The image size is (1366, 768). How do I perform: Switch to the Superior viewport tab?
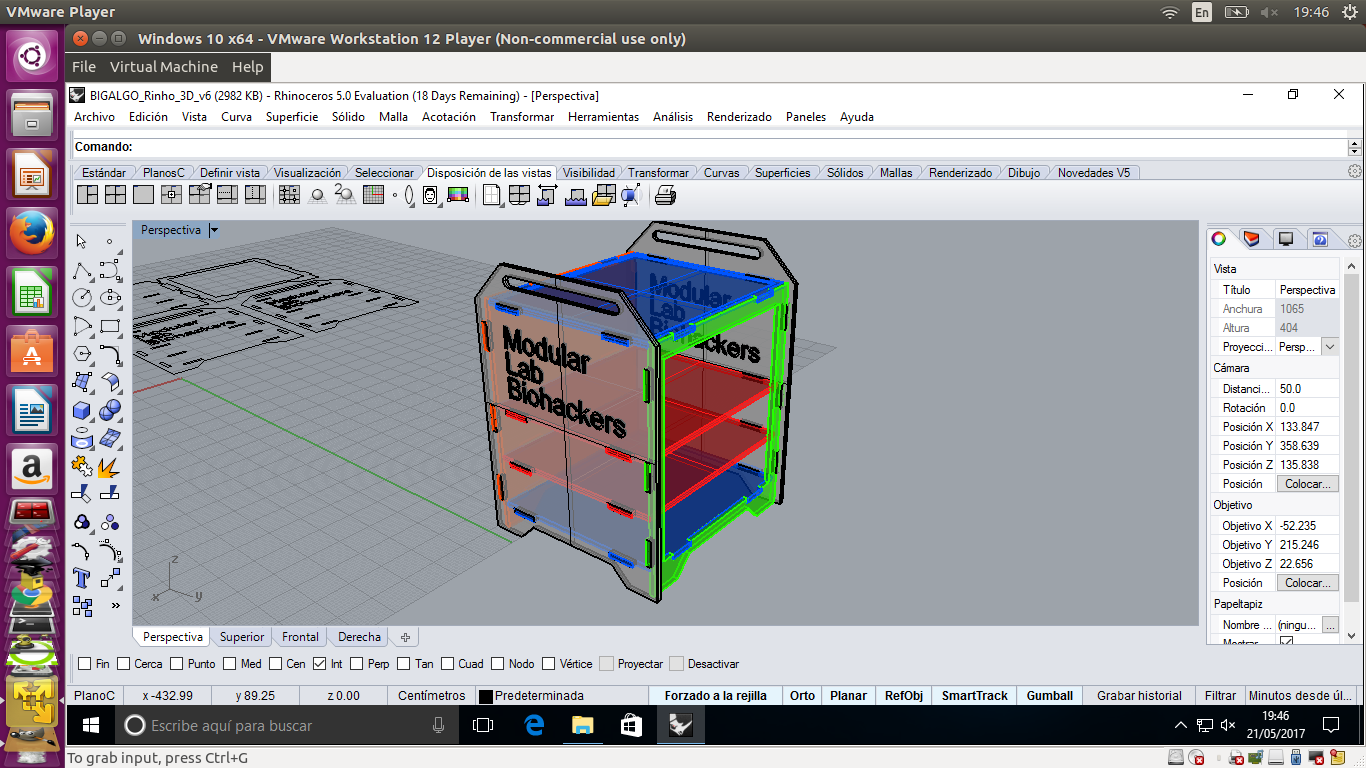click(x=242, y=637)
